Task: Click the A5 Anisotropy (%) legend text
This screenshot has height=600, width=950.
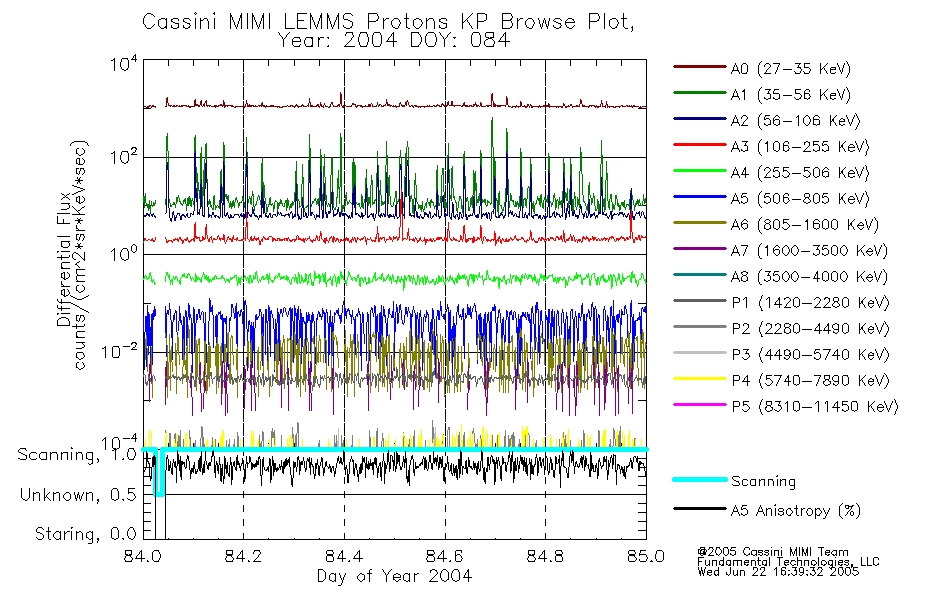Action: [x=796, y=511]
